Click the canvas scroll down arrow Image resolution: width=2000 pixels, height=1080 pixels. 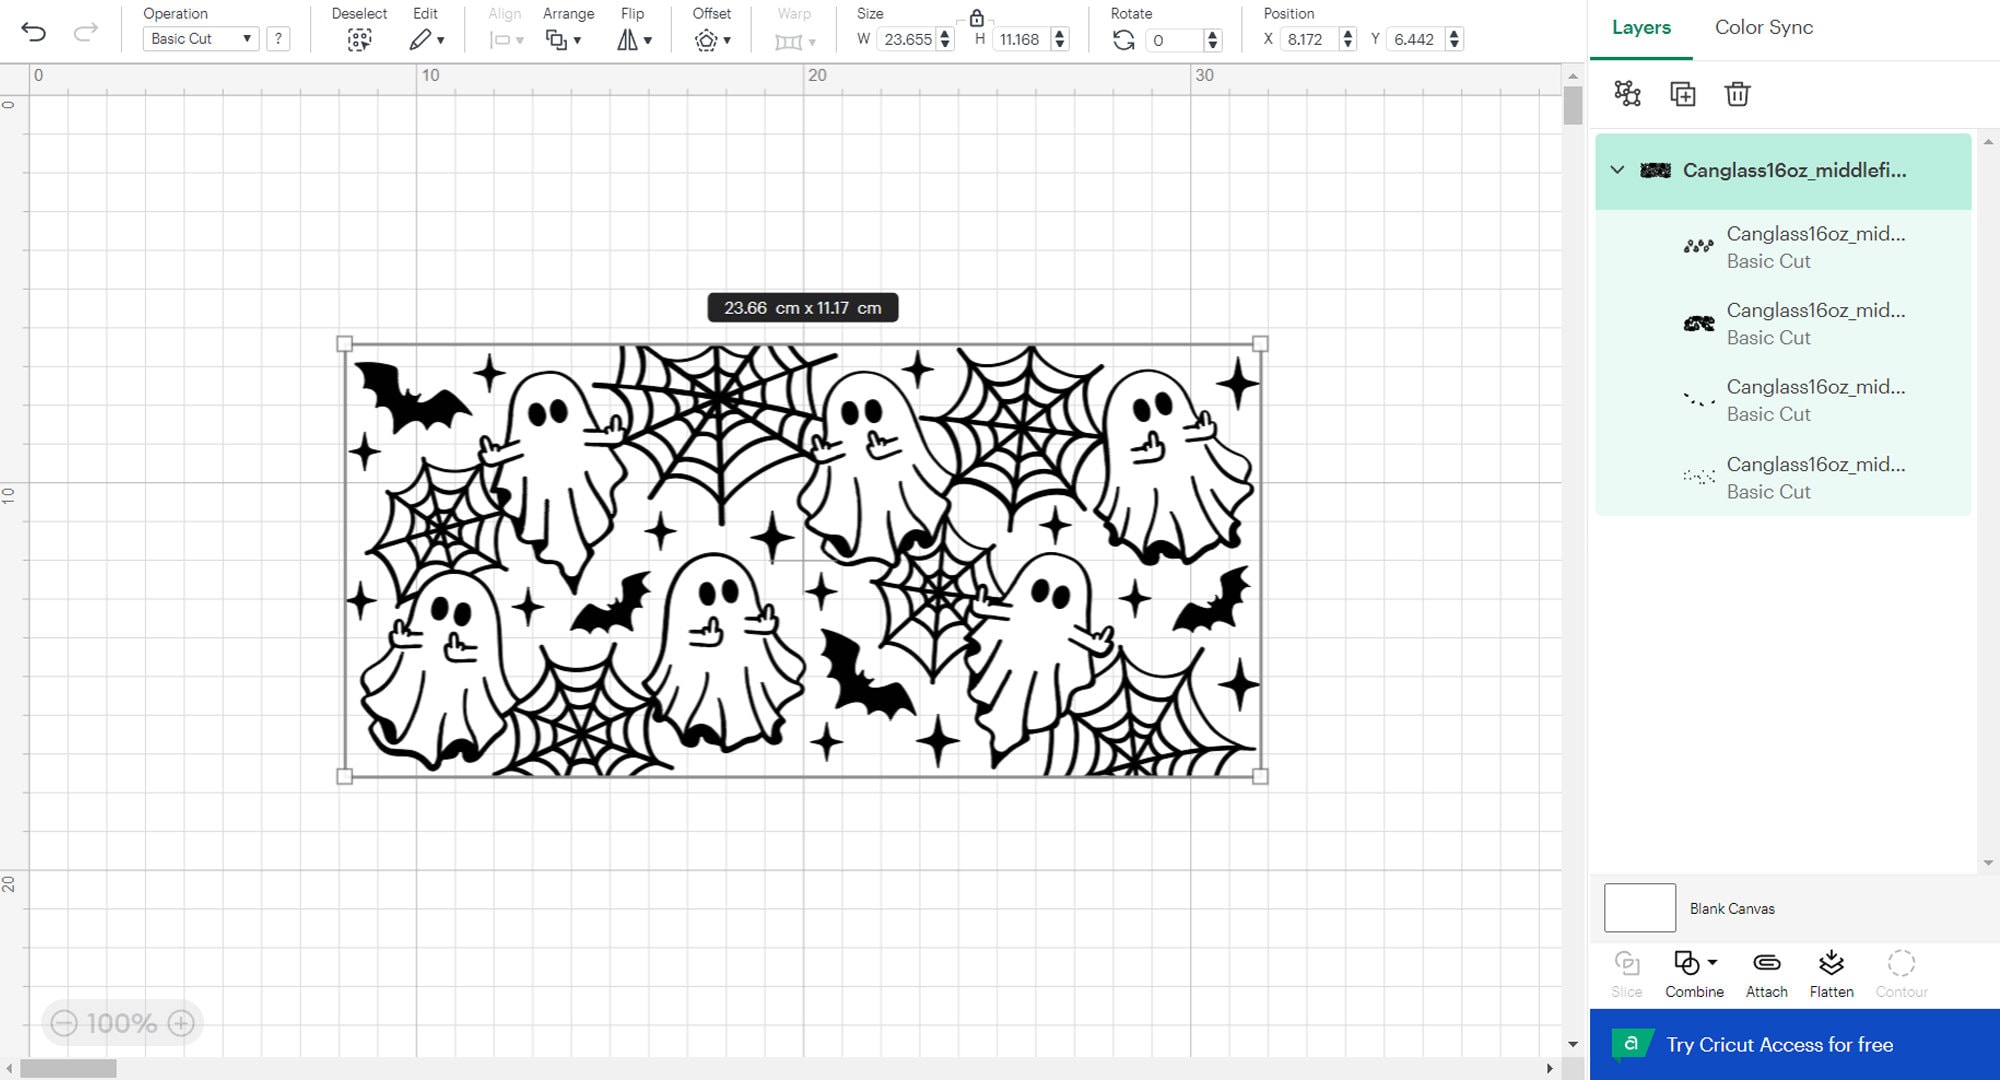click(x=1573, y=1045)
